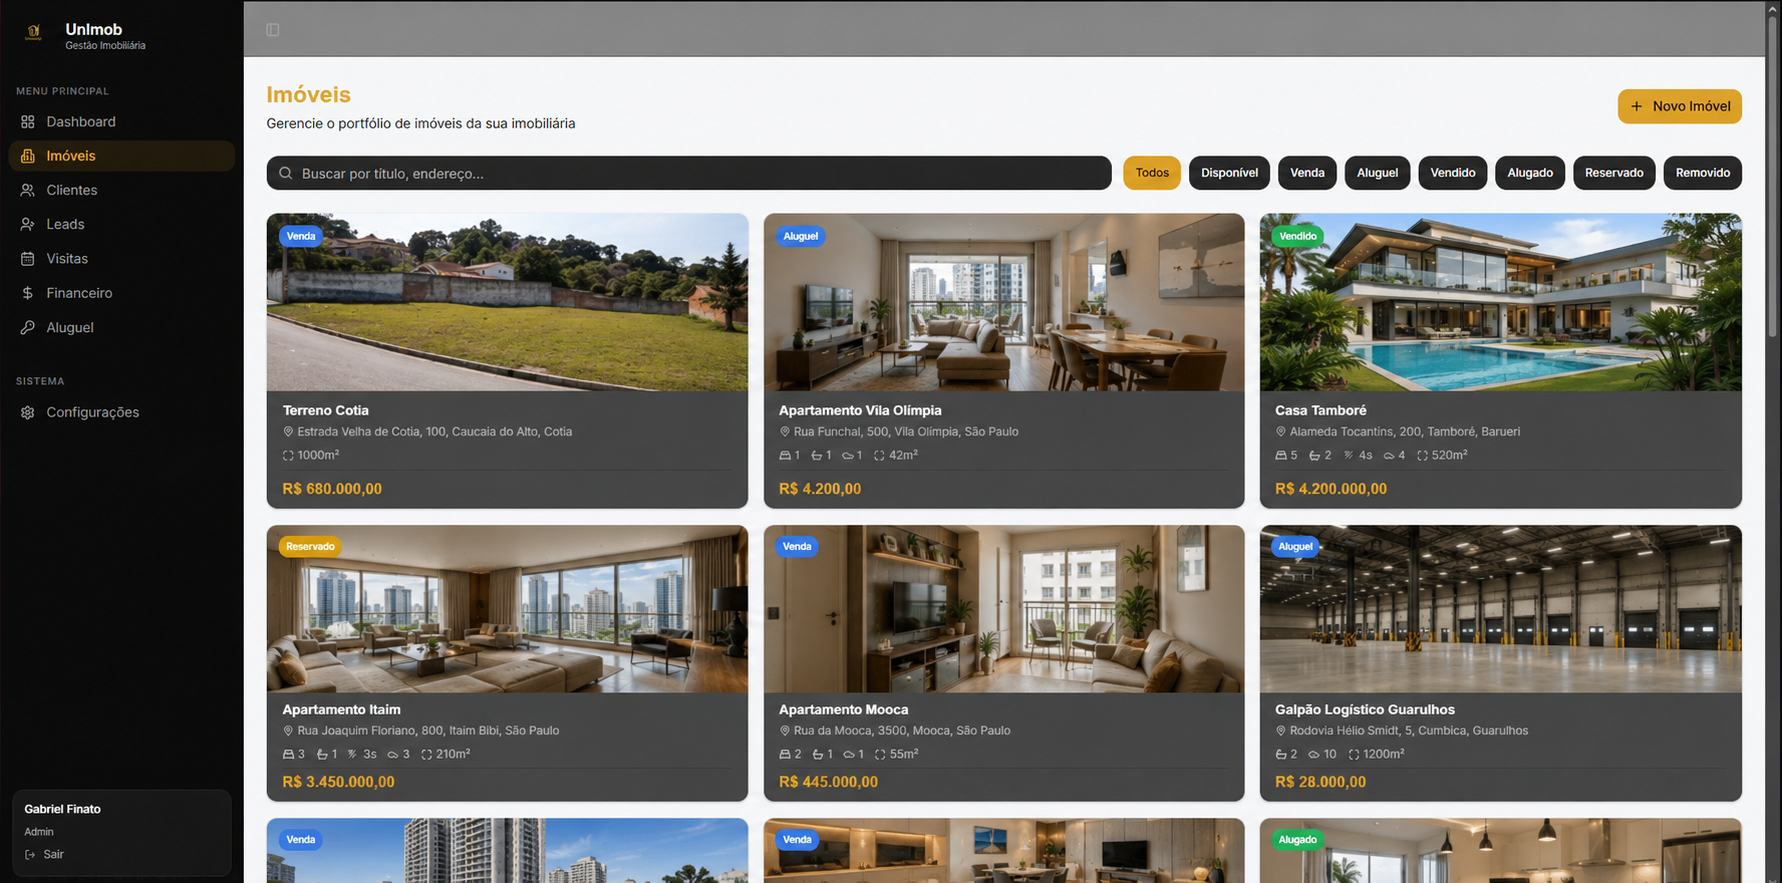1782x883 pixels.
Task: Toggle the Vendido filter chip
Action: point(1452,173)
